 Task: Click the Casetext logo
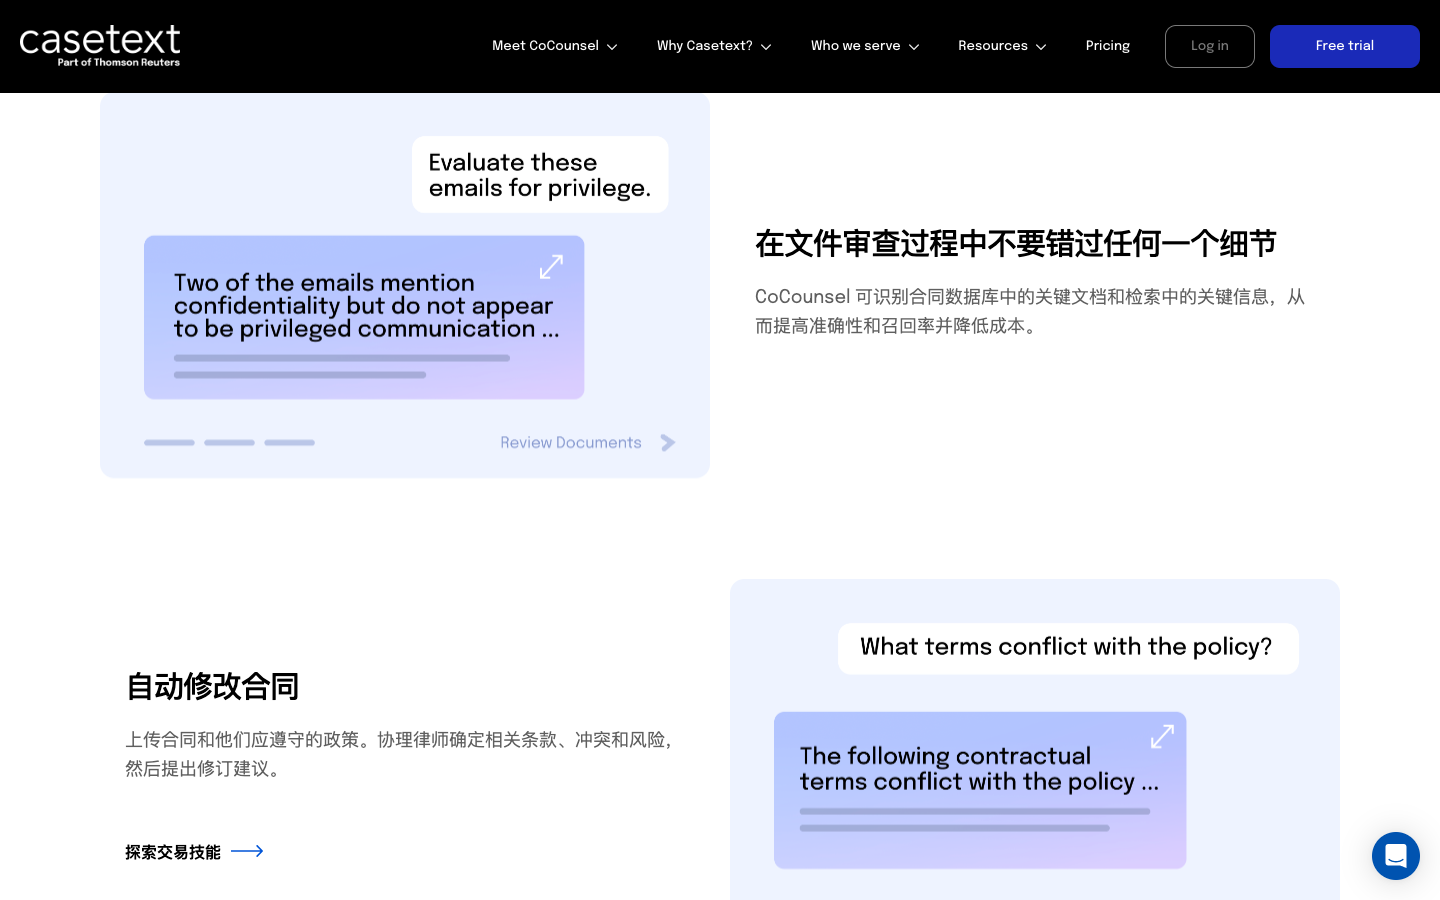100,46
